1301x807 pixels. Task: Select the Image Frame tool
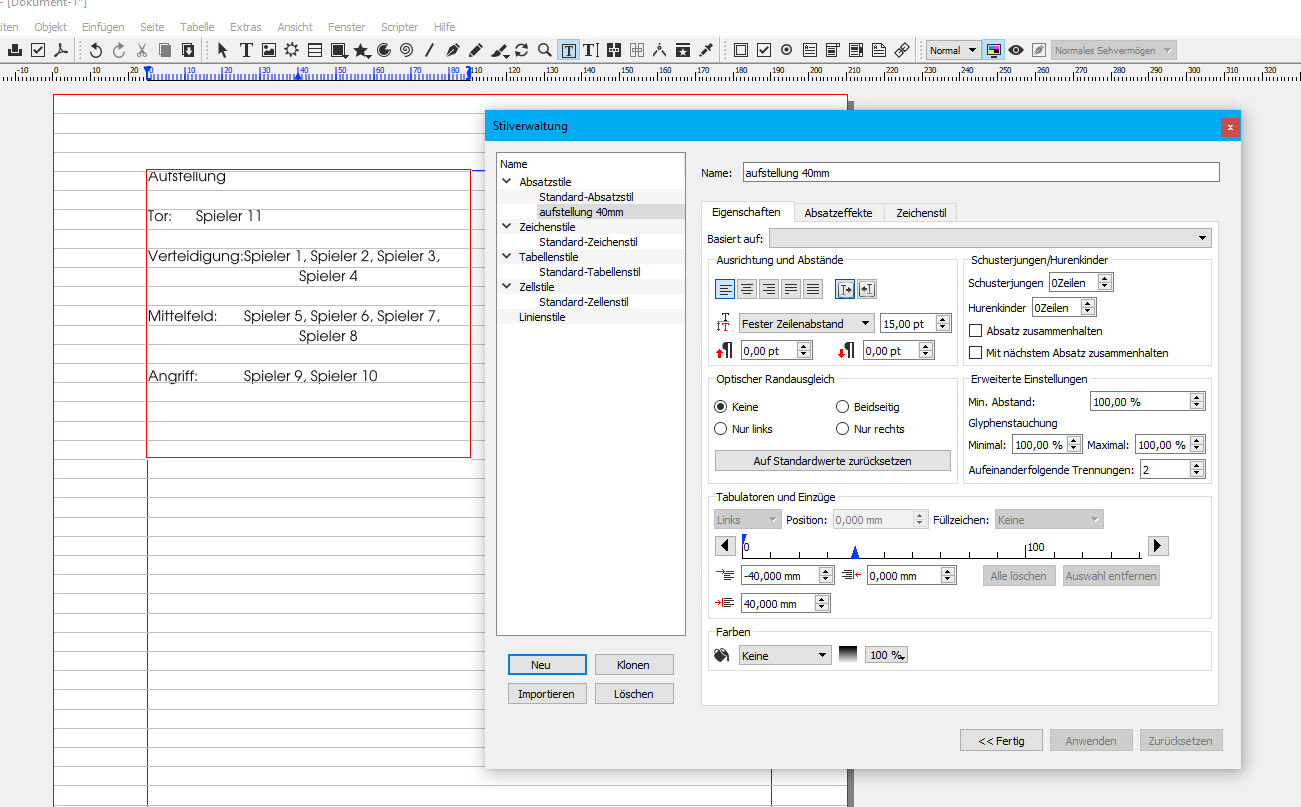(269, 50)
